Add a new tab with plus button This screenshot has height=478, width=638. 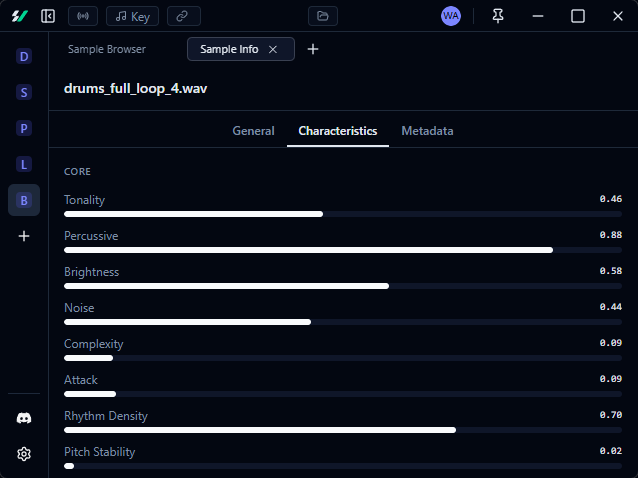313,49
